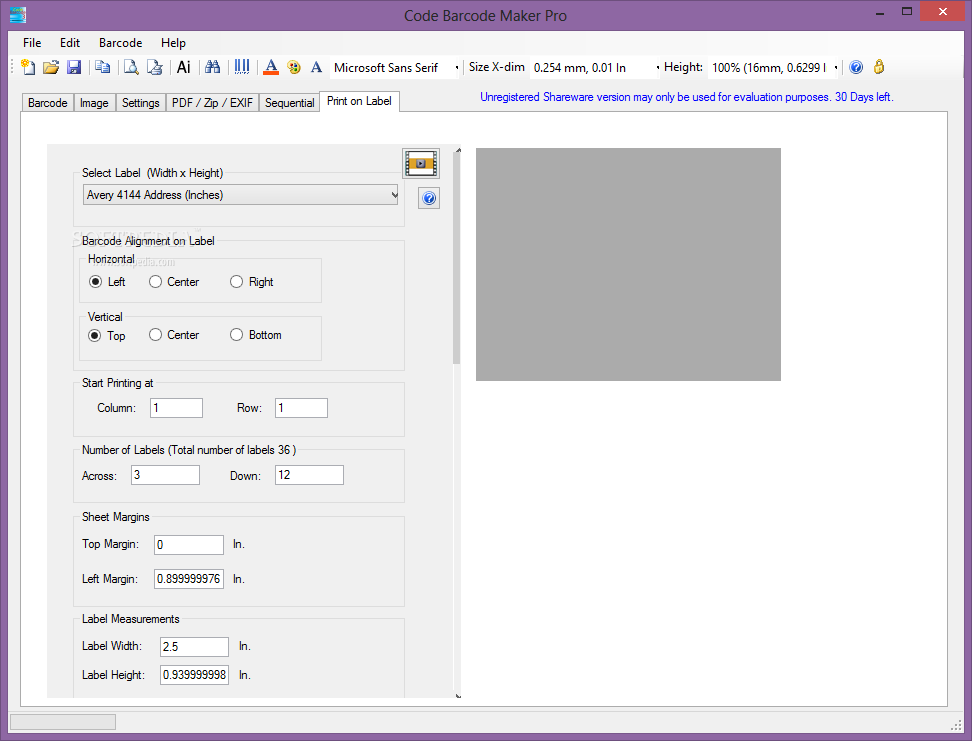Viewport: 972px width, 741px height.
Task: Switch to the Sequential tab
Action: coord(289,103)
